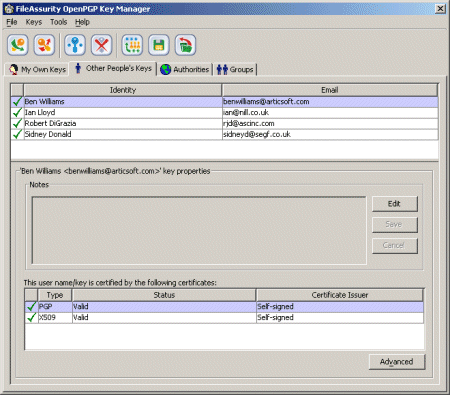The height and width of the screenshot is (395, 450).
Task: Click the Identity column header
Action: point(123,90)
